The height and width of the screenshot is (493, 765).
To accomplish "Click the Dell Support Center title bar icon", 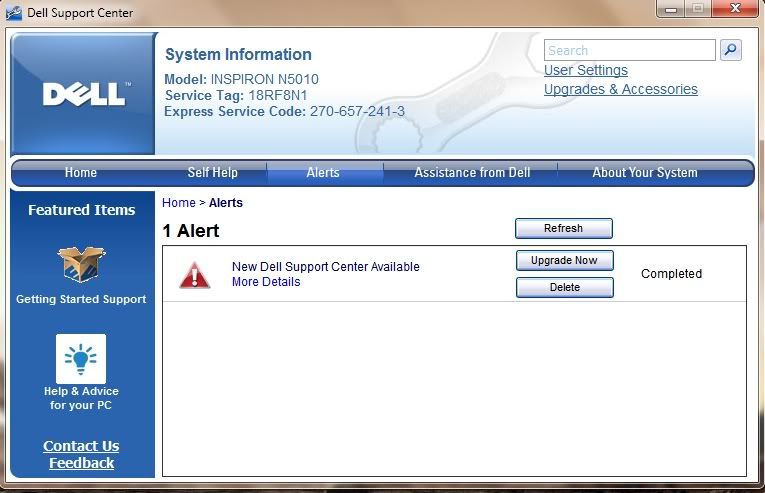I will pos(14,13).
